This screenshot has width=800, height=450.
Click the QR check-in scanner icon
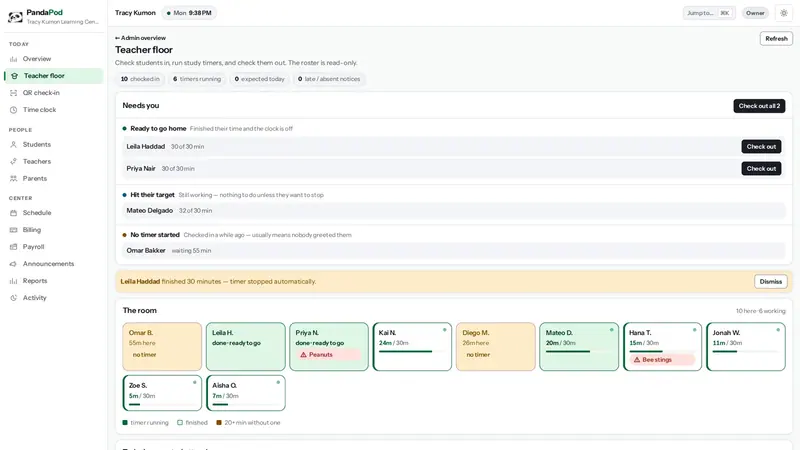click(13, 93)
